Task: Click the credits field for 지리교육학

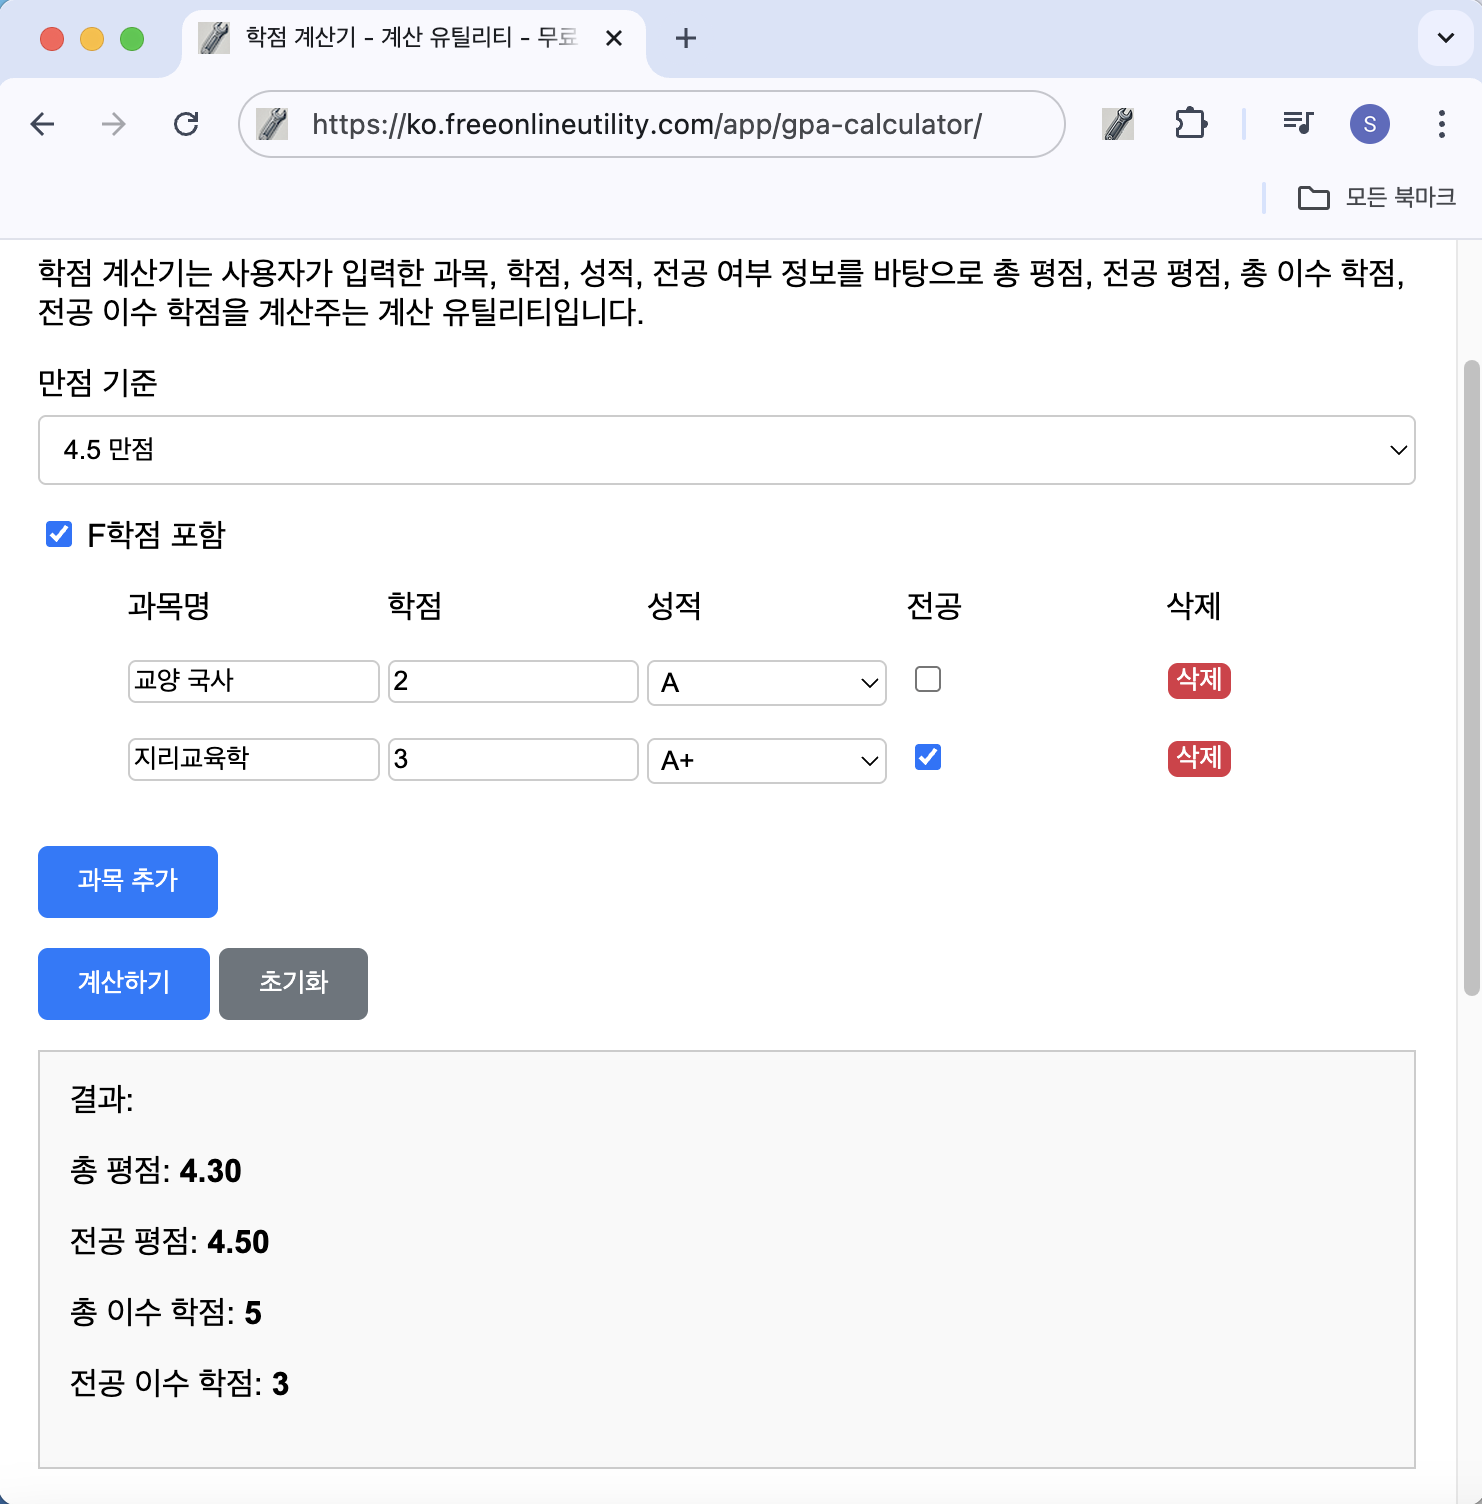Action: click(513, 759)
